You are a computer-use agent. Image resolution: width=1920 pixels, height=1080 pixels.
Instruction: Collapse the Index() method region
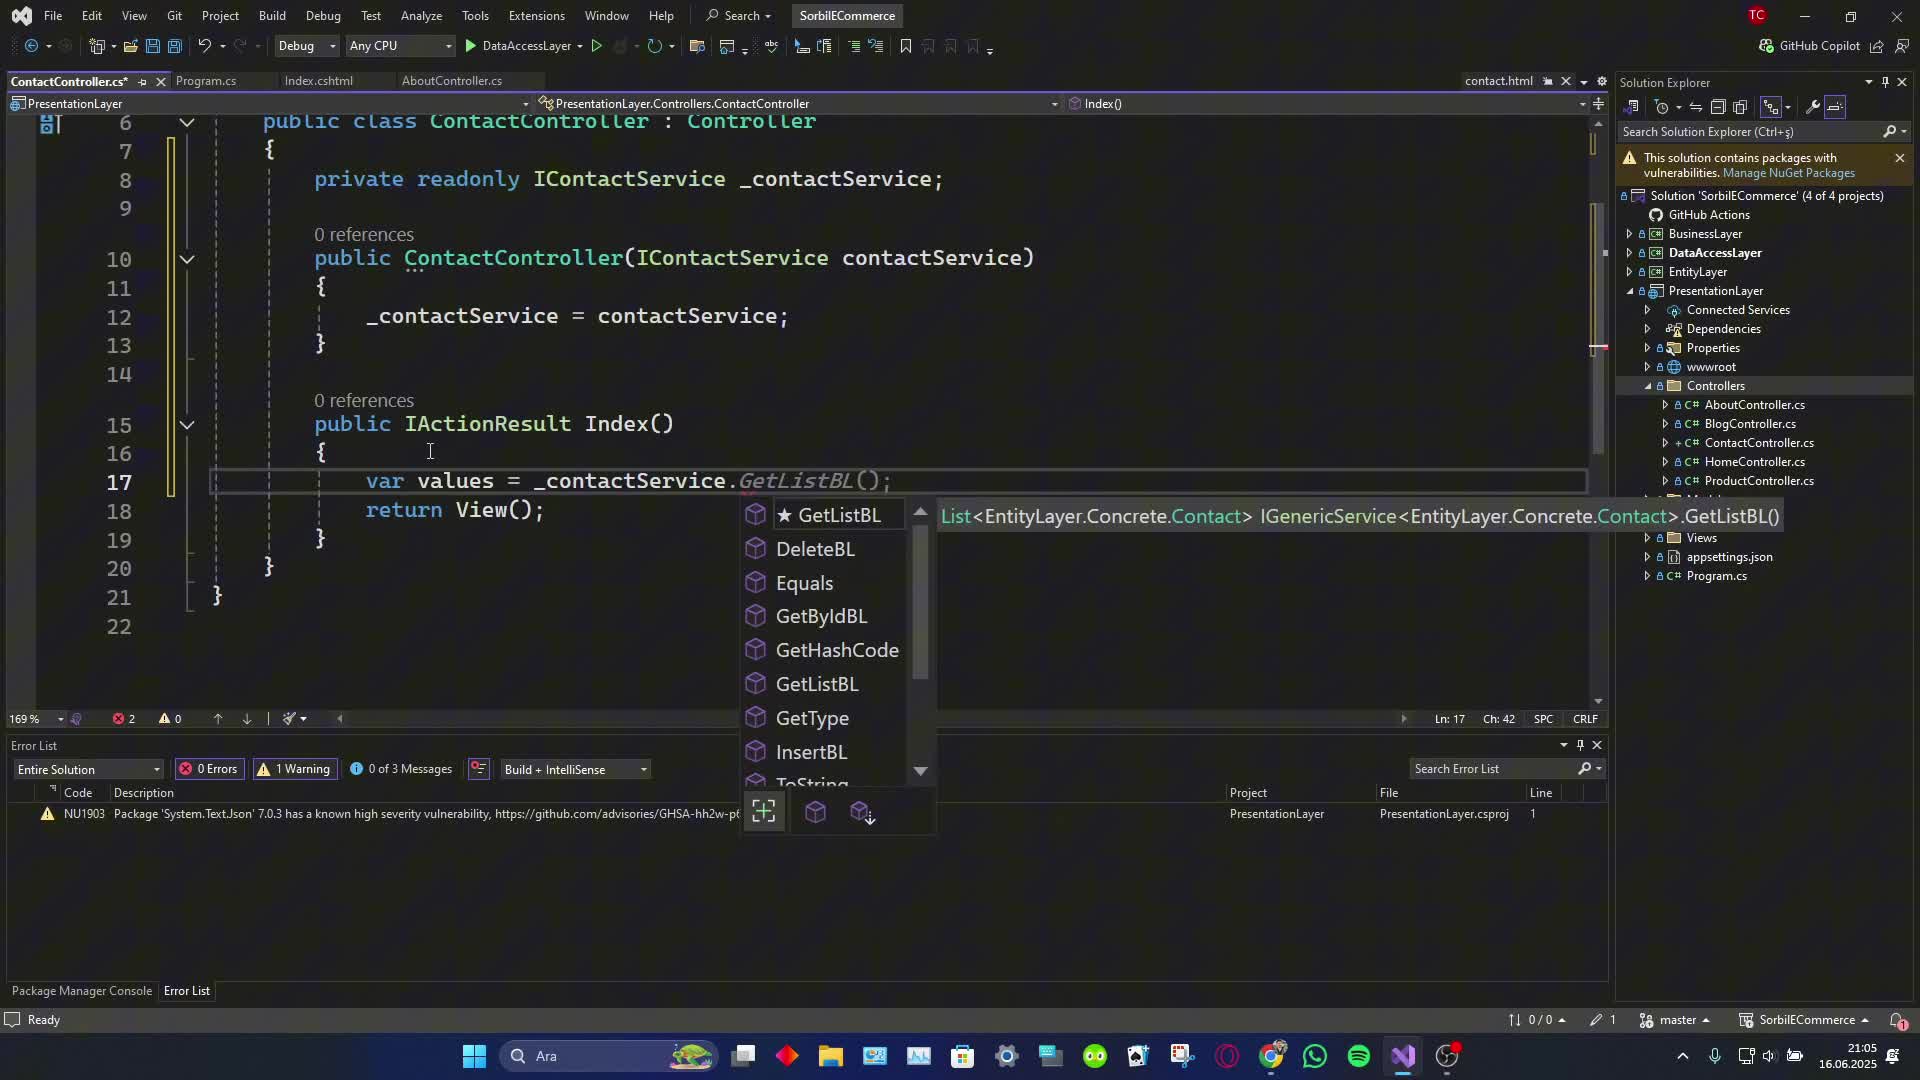pyautogui.click(x=187, y=425)
